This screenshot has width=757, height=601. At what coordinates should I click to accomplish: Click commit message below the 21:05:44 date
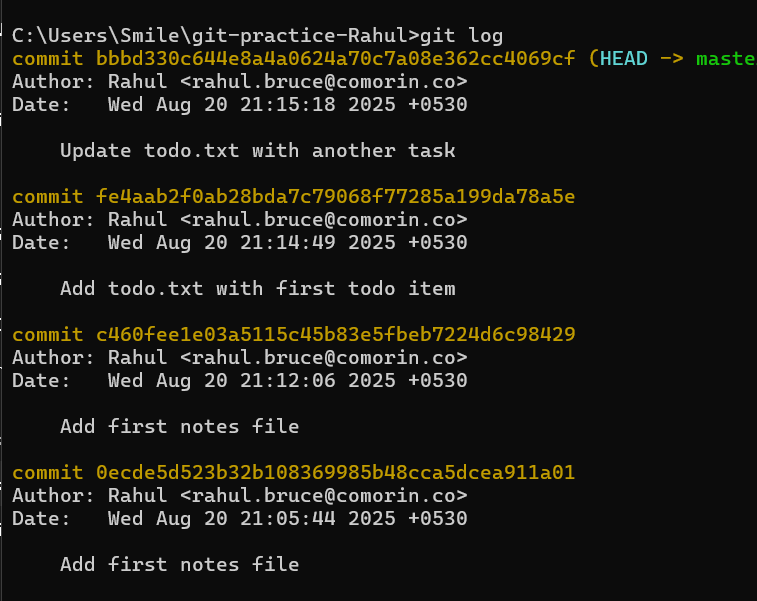(179, 564)
